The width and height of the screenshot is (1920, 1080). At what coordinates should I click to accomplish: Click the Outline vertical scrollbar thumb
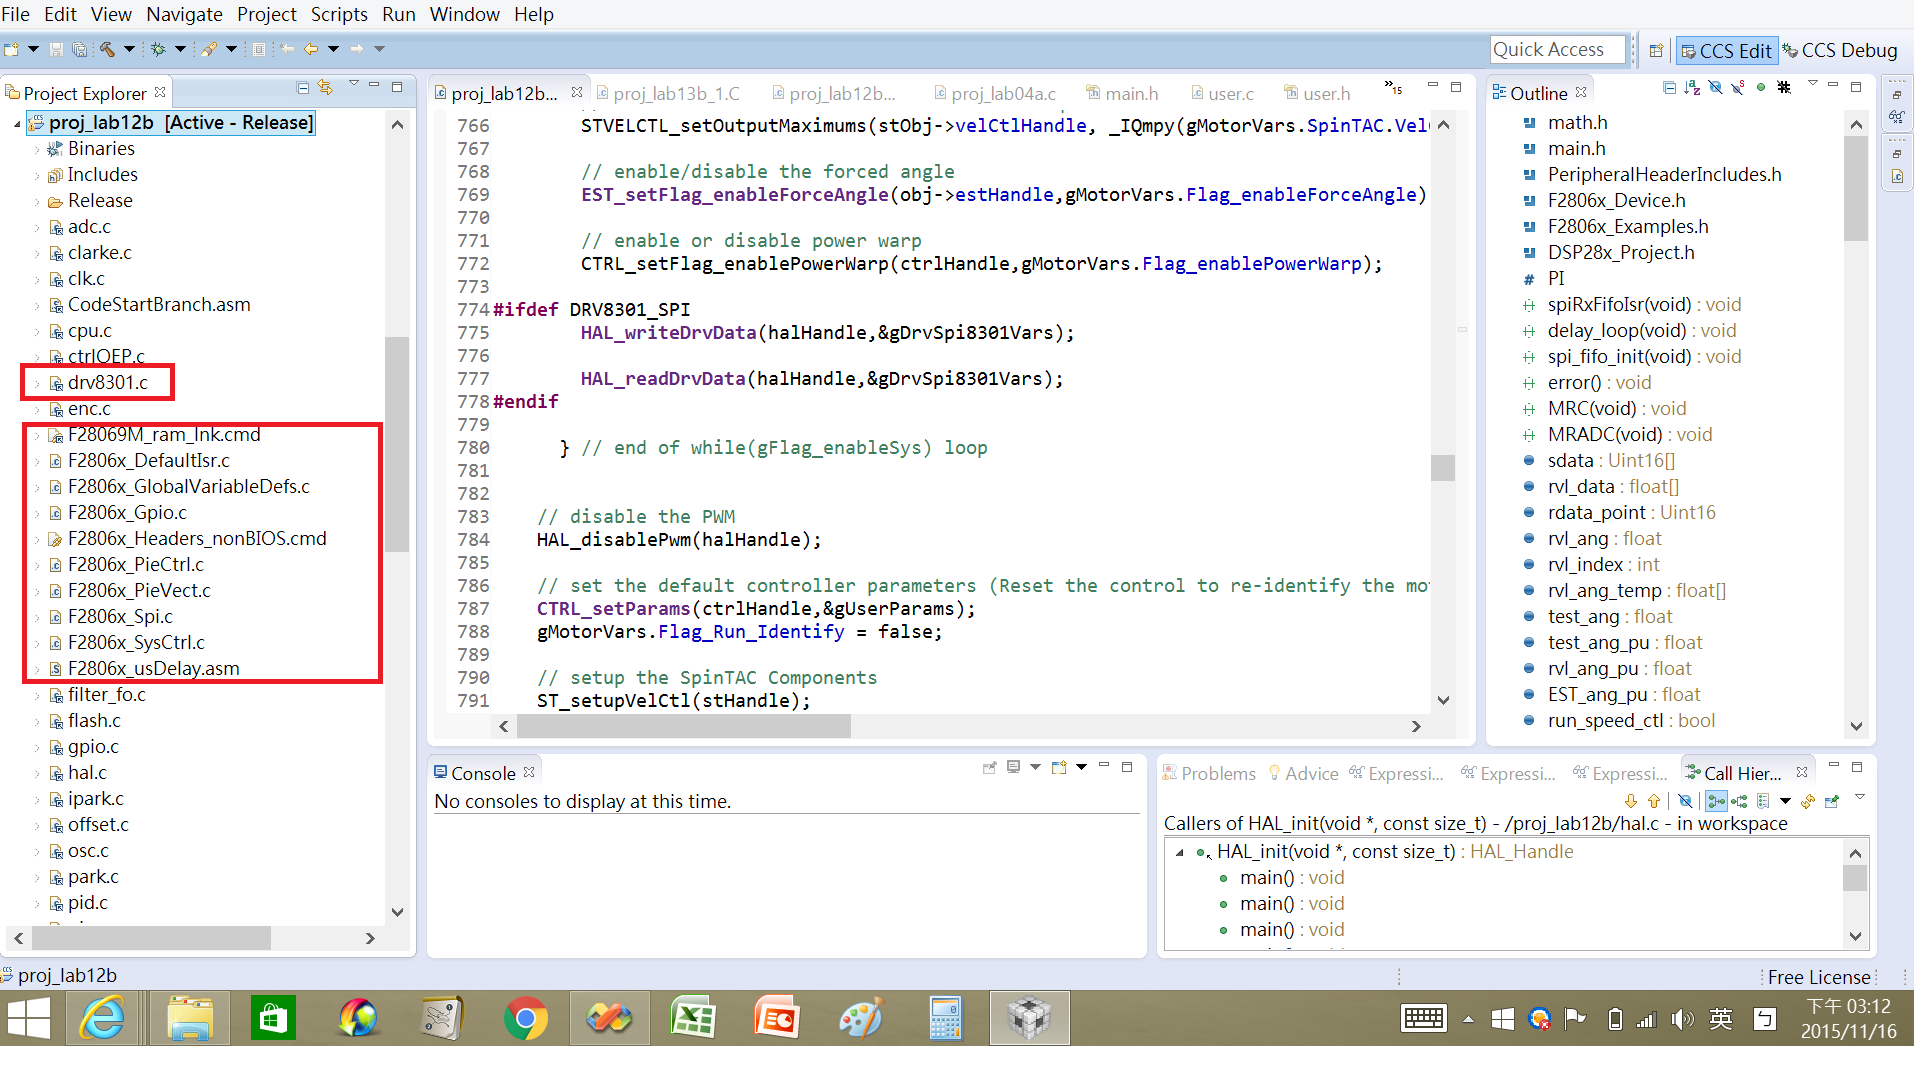coord(1856,188)
